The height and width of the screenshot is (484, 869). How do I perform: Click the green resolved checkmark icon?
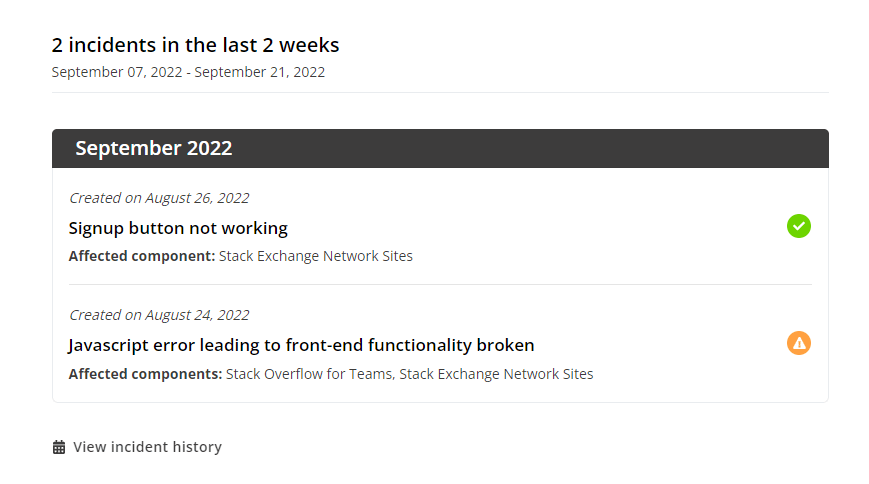799,226
